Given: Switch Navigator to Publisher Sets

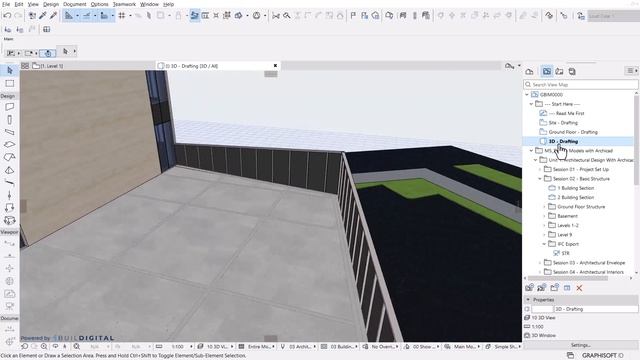Looking at the screenshot, I should click(572, 71).
